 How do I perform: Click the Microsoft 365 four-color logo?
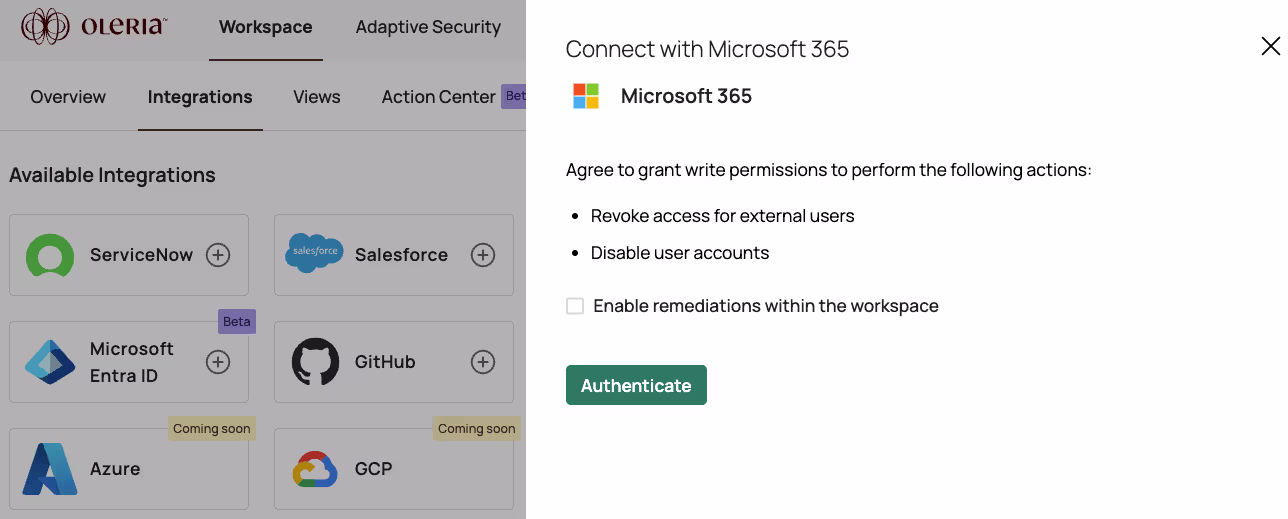pyautogui.click(x=586, y=96)
